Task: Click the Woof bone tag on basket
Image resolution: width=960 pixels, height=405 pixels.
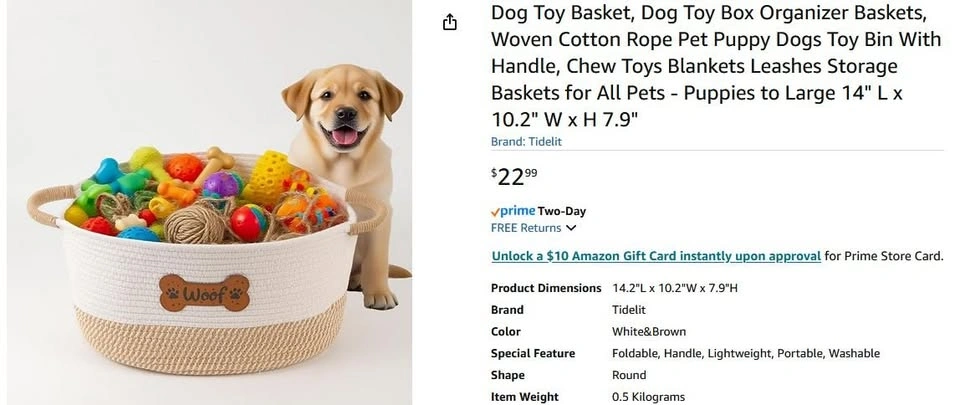Action: (204, 292)
